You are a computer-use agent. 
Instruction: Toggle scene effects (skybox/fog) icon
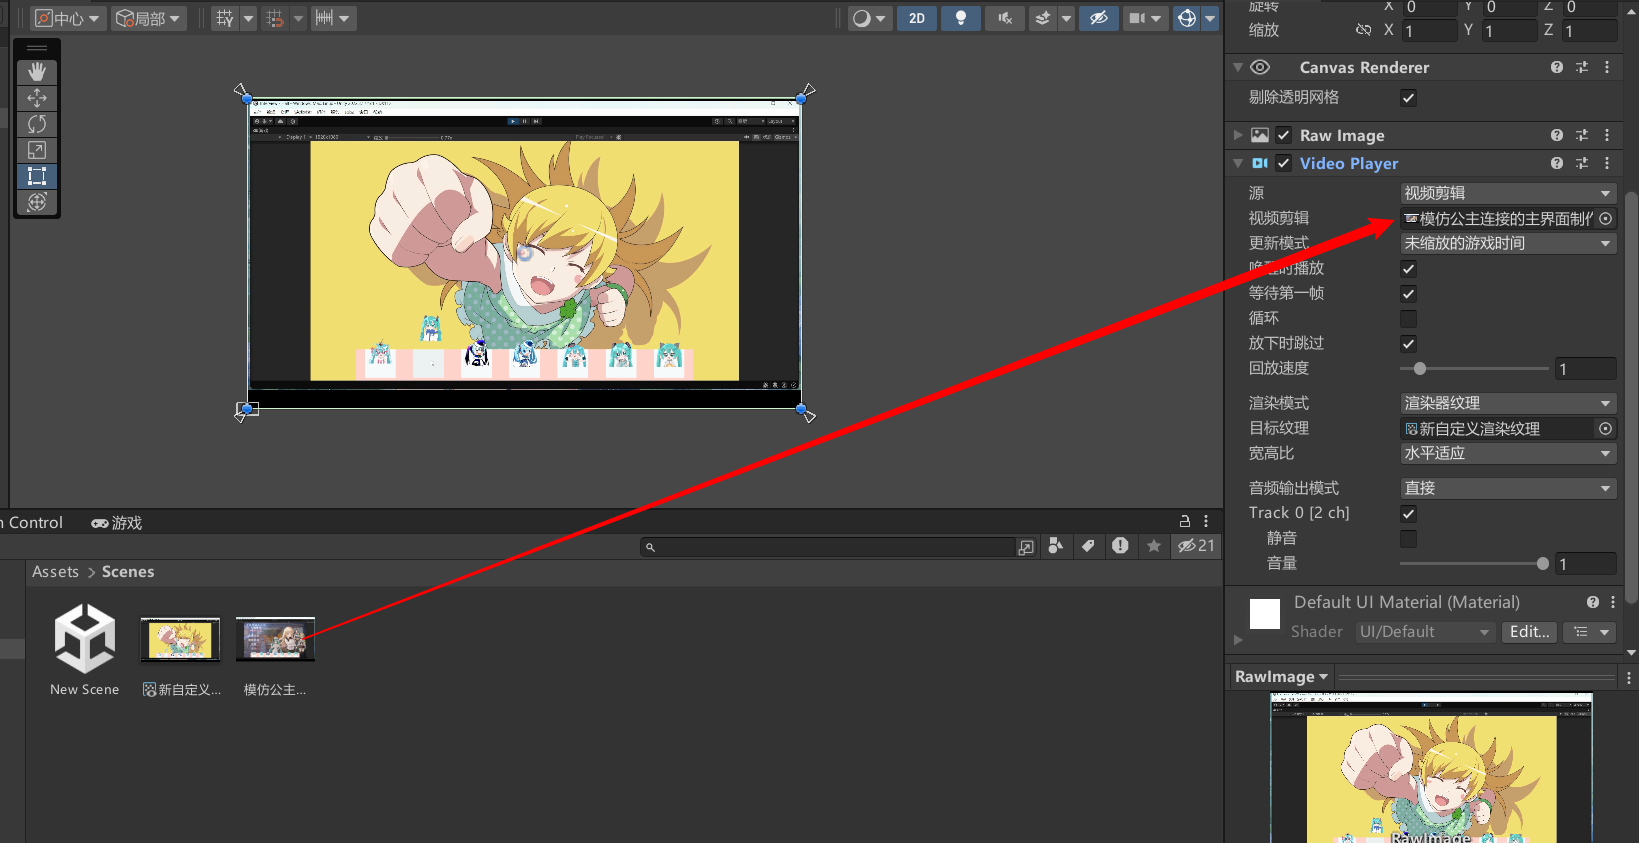point(1043,18)
